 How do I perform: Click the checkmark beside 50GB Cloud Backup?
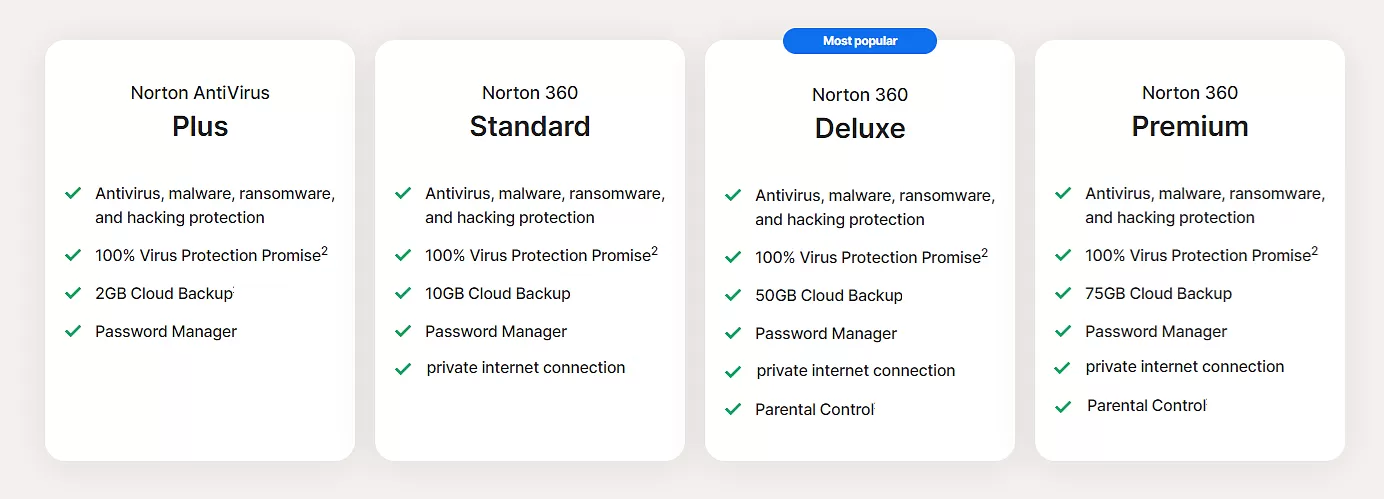[x=733, y=295]
